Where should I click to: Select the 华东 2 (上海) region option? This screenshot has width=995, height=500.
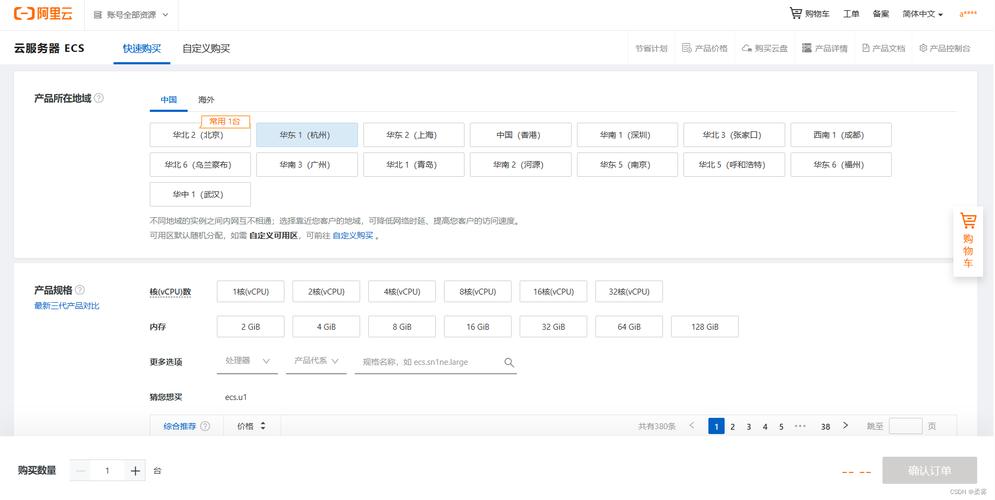pyautogui.click(x=414, y=135)
